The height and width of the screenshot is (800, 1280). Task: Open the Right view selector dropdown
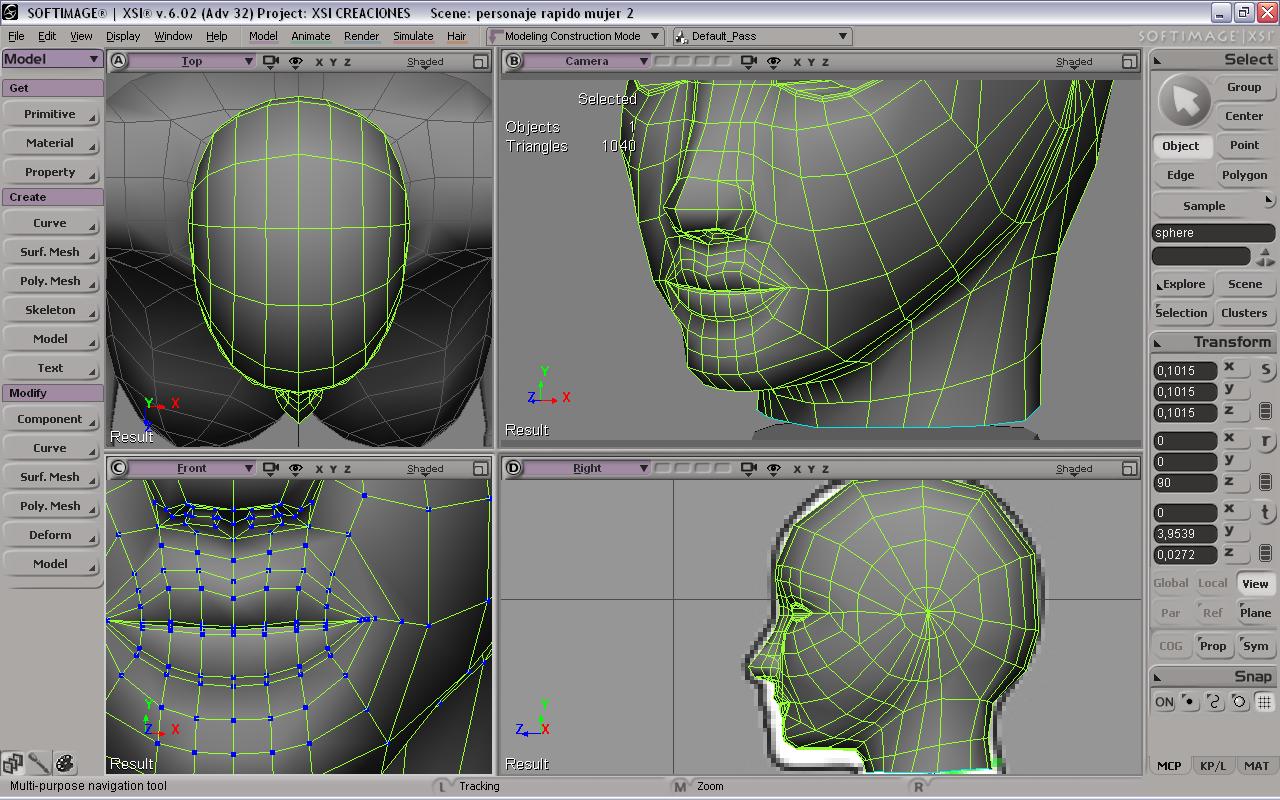pos(587,468)
